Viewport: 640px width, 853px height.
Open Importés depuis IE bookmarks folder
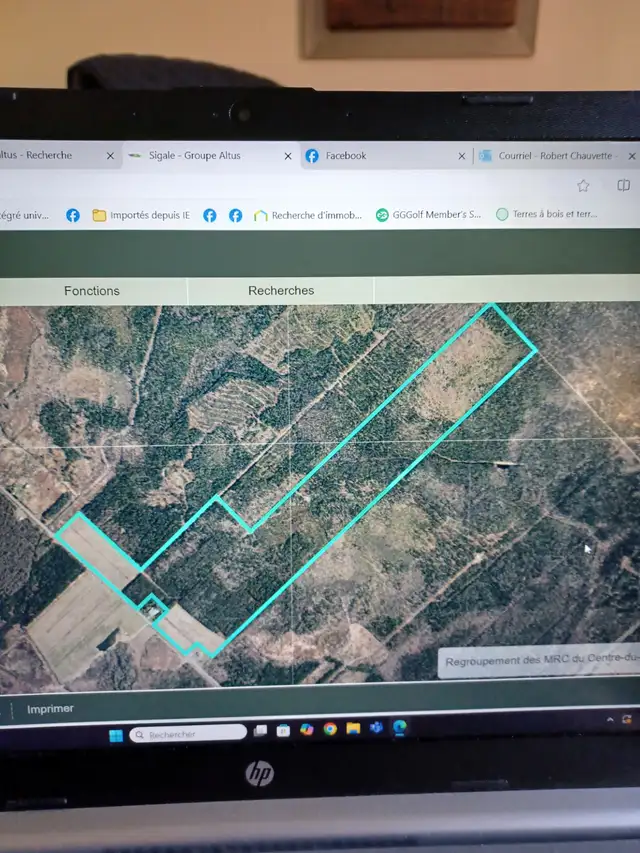(141, 215)
